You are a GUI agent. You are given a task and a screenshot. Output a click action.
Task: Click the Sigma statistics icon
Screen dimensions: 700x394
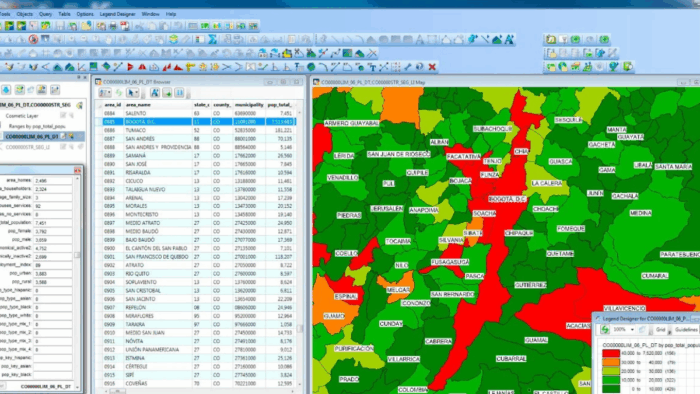coord(212,39)
